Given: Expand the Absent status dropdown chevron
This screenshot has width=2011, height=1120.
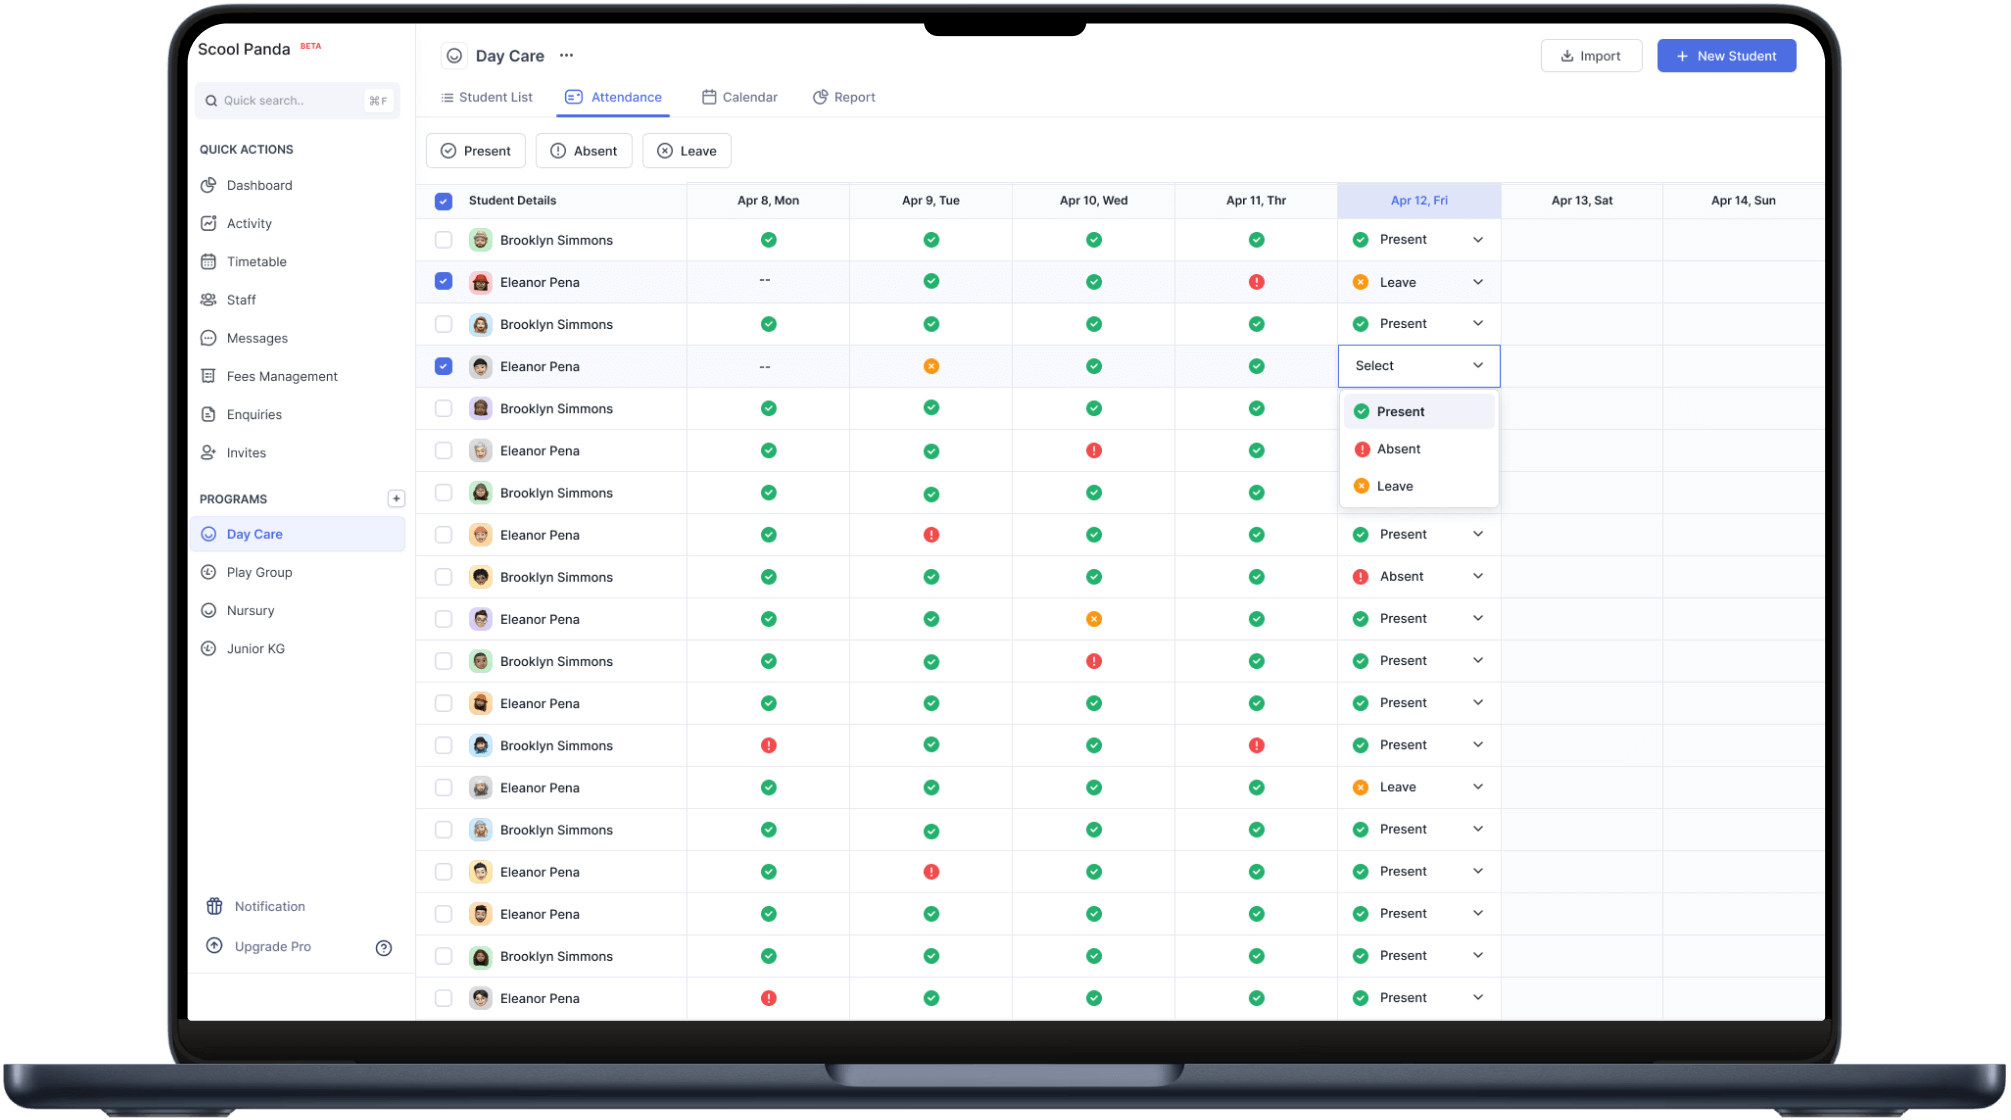Looking at the screenshot, I should [x=1477, y=577].
